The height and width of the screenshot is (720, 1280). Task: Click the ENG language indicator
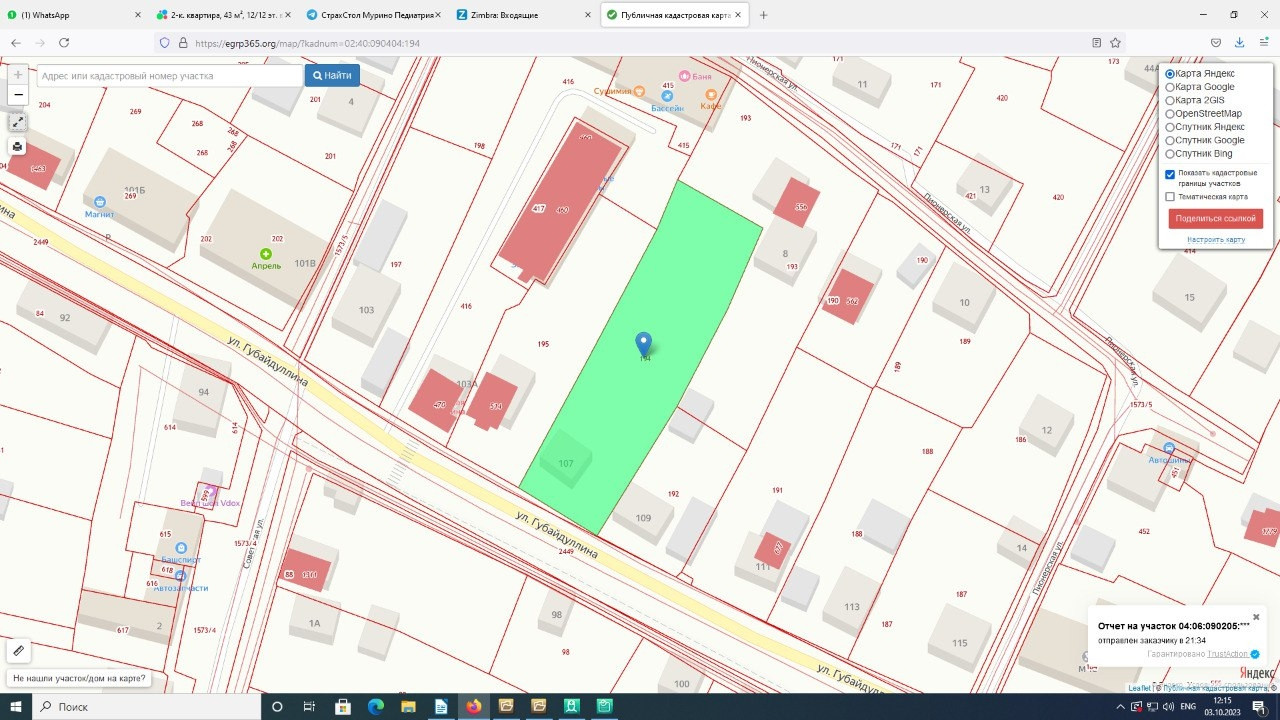pyautogui.click(x=1187, y=706)
